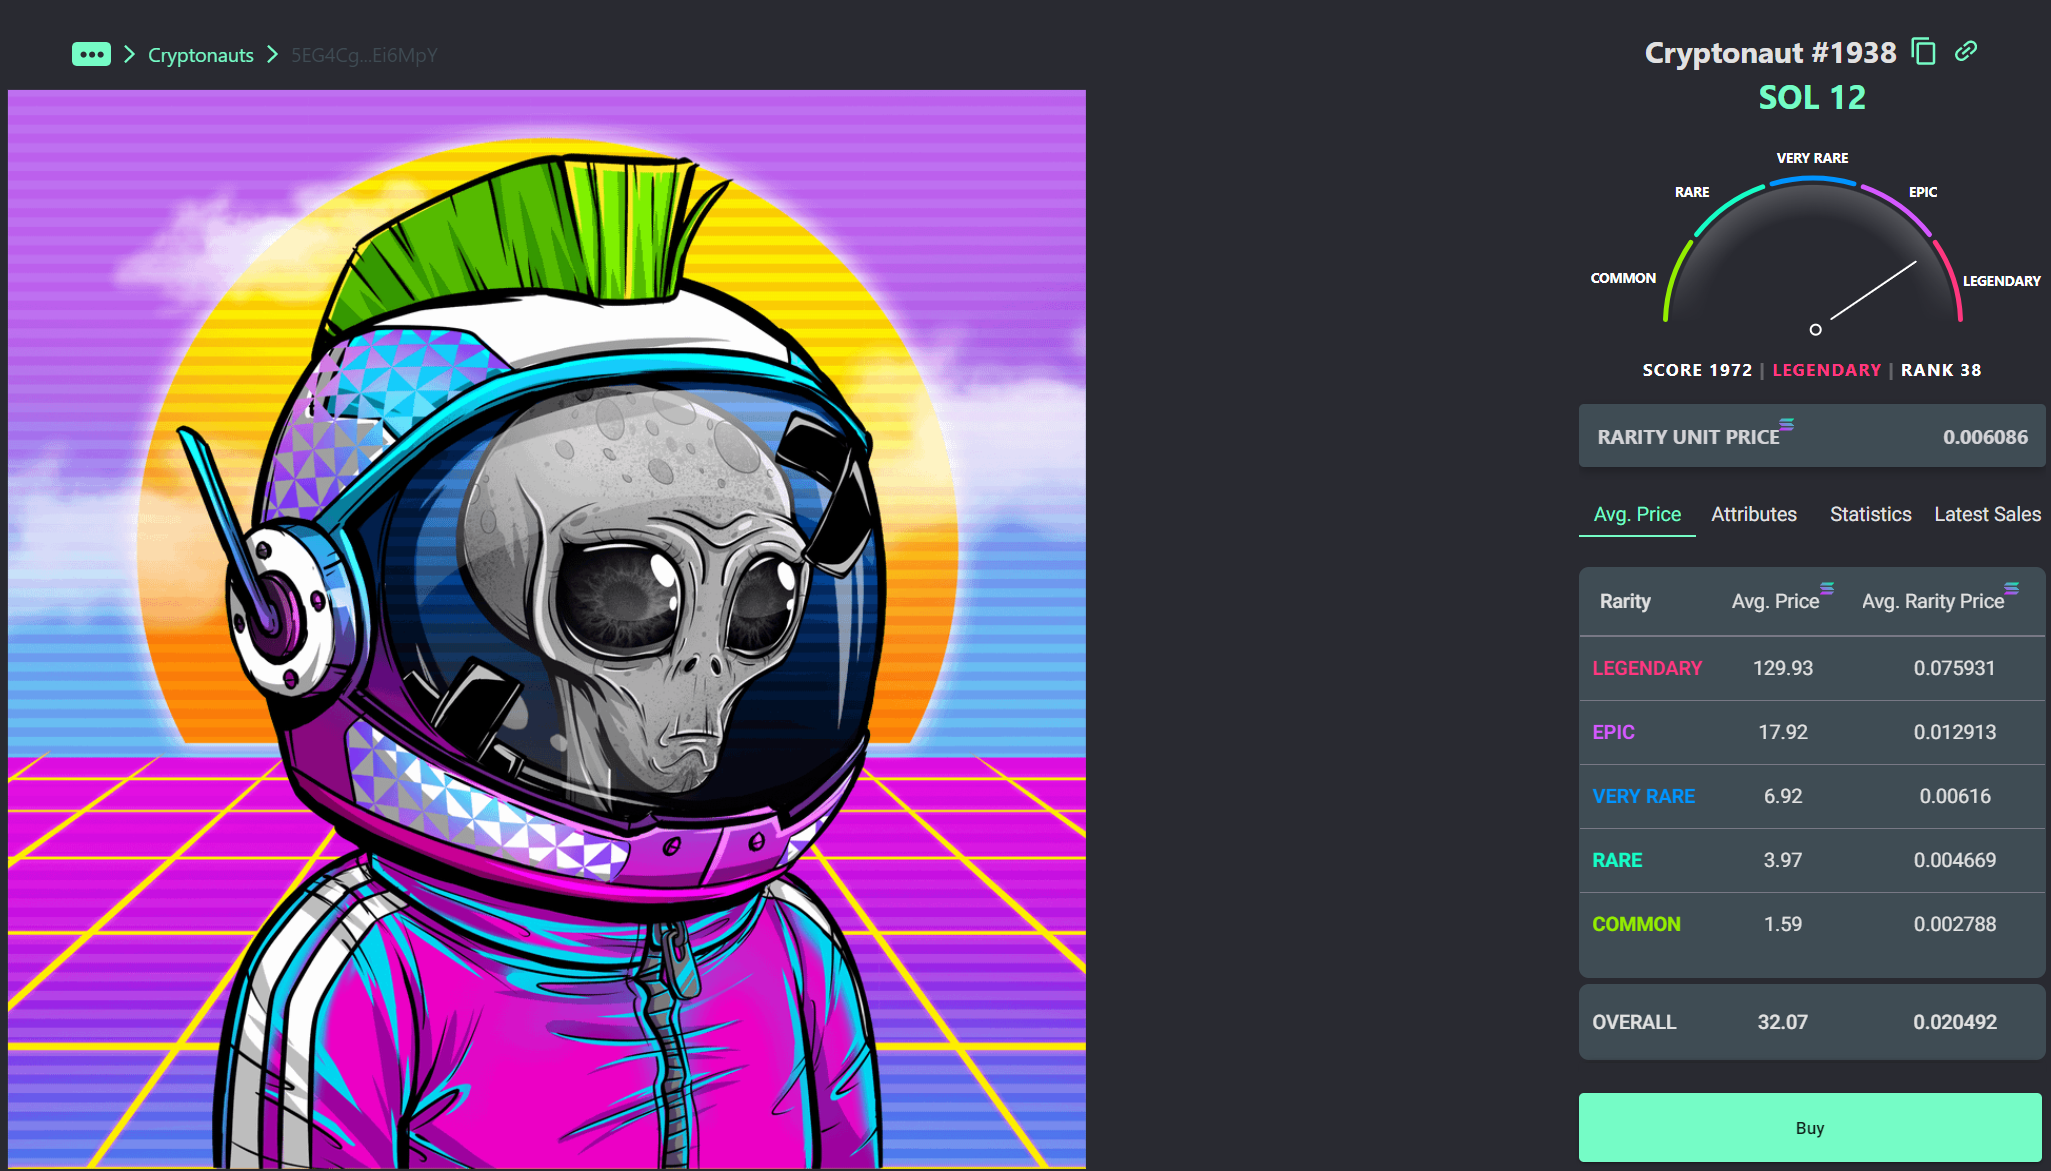Click the copy icon beside Cryptonaut #1938
Image resolution: width=2051 pixels, height=1171 pixels.
[x=1923, y=51]
